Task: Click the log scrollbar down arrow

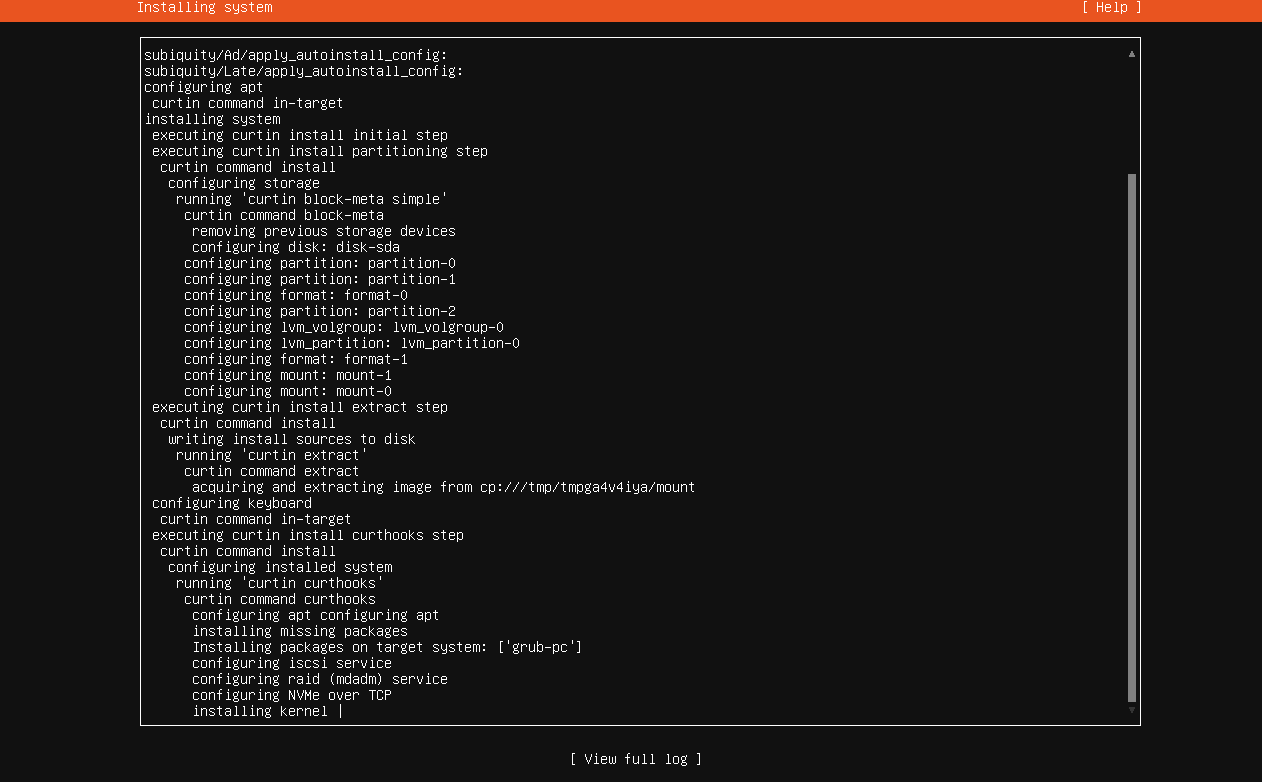Action: (x=1132, y=710)
